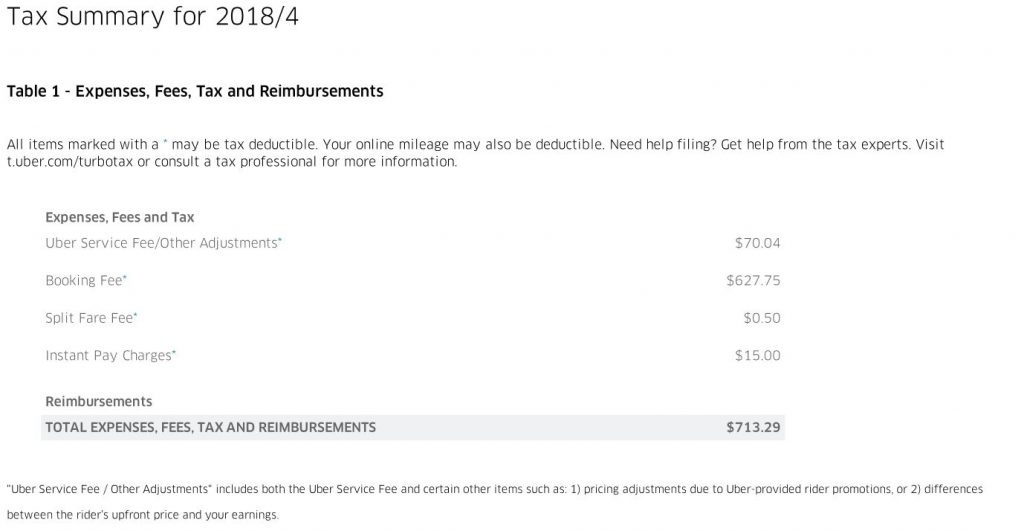The width and height of the screenshot is (1024, 531).
Task: Click the asterisk next to Booking Fee
Action: tap(125, 277)
